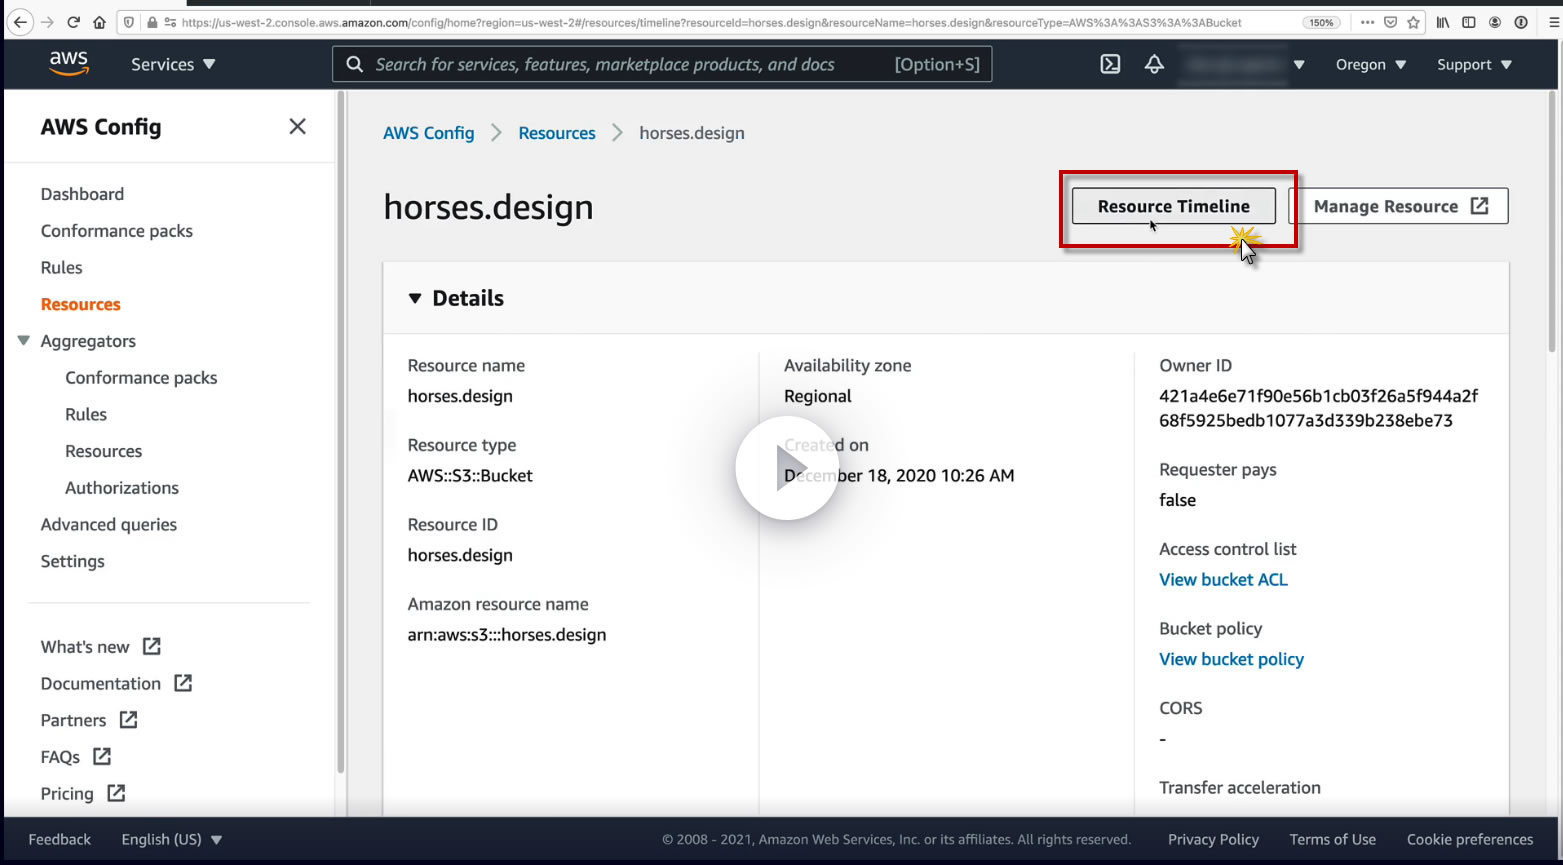Open Advanced queries in the sidebar
The height and width of the screenshot is (865, 1563).
coord(109,525)
